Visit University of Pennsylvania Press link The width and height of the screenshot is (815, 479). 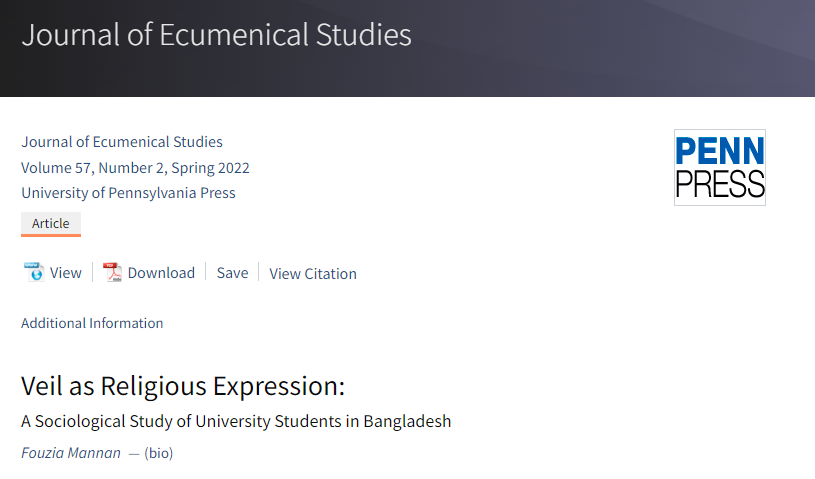point(128,193)
